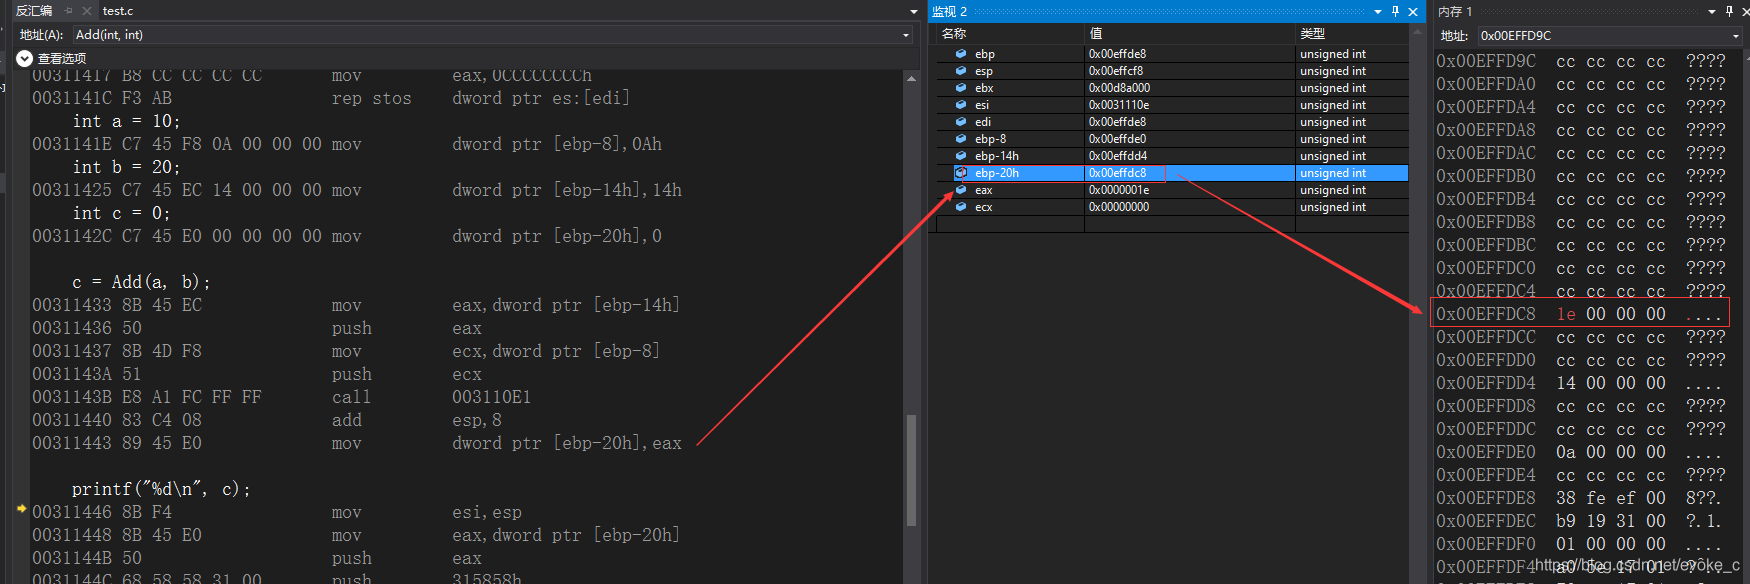The width and height of the screenshot is (1750, 584).
Task: Select the ecx variable icon in watch
Action: (961, 207)
